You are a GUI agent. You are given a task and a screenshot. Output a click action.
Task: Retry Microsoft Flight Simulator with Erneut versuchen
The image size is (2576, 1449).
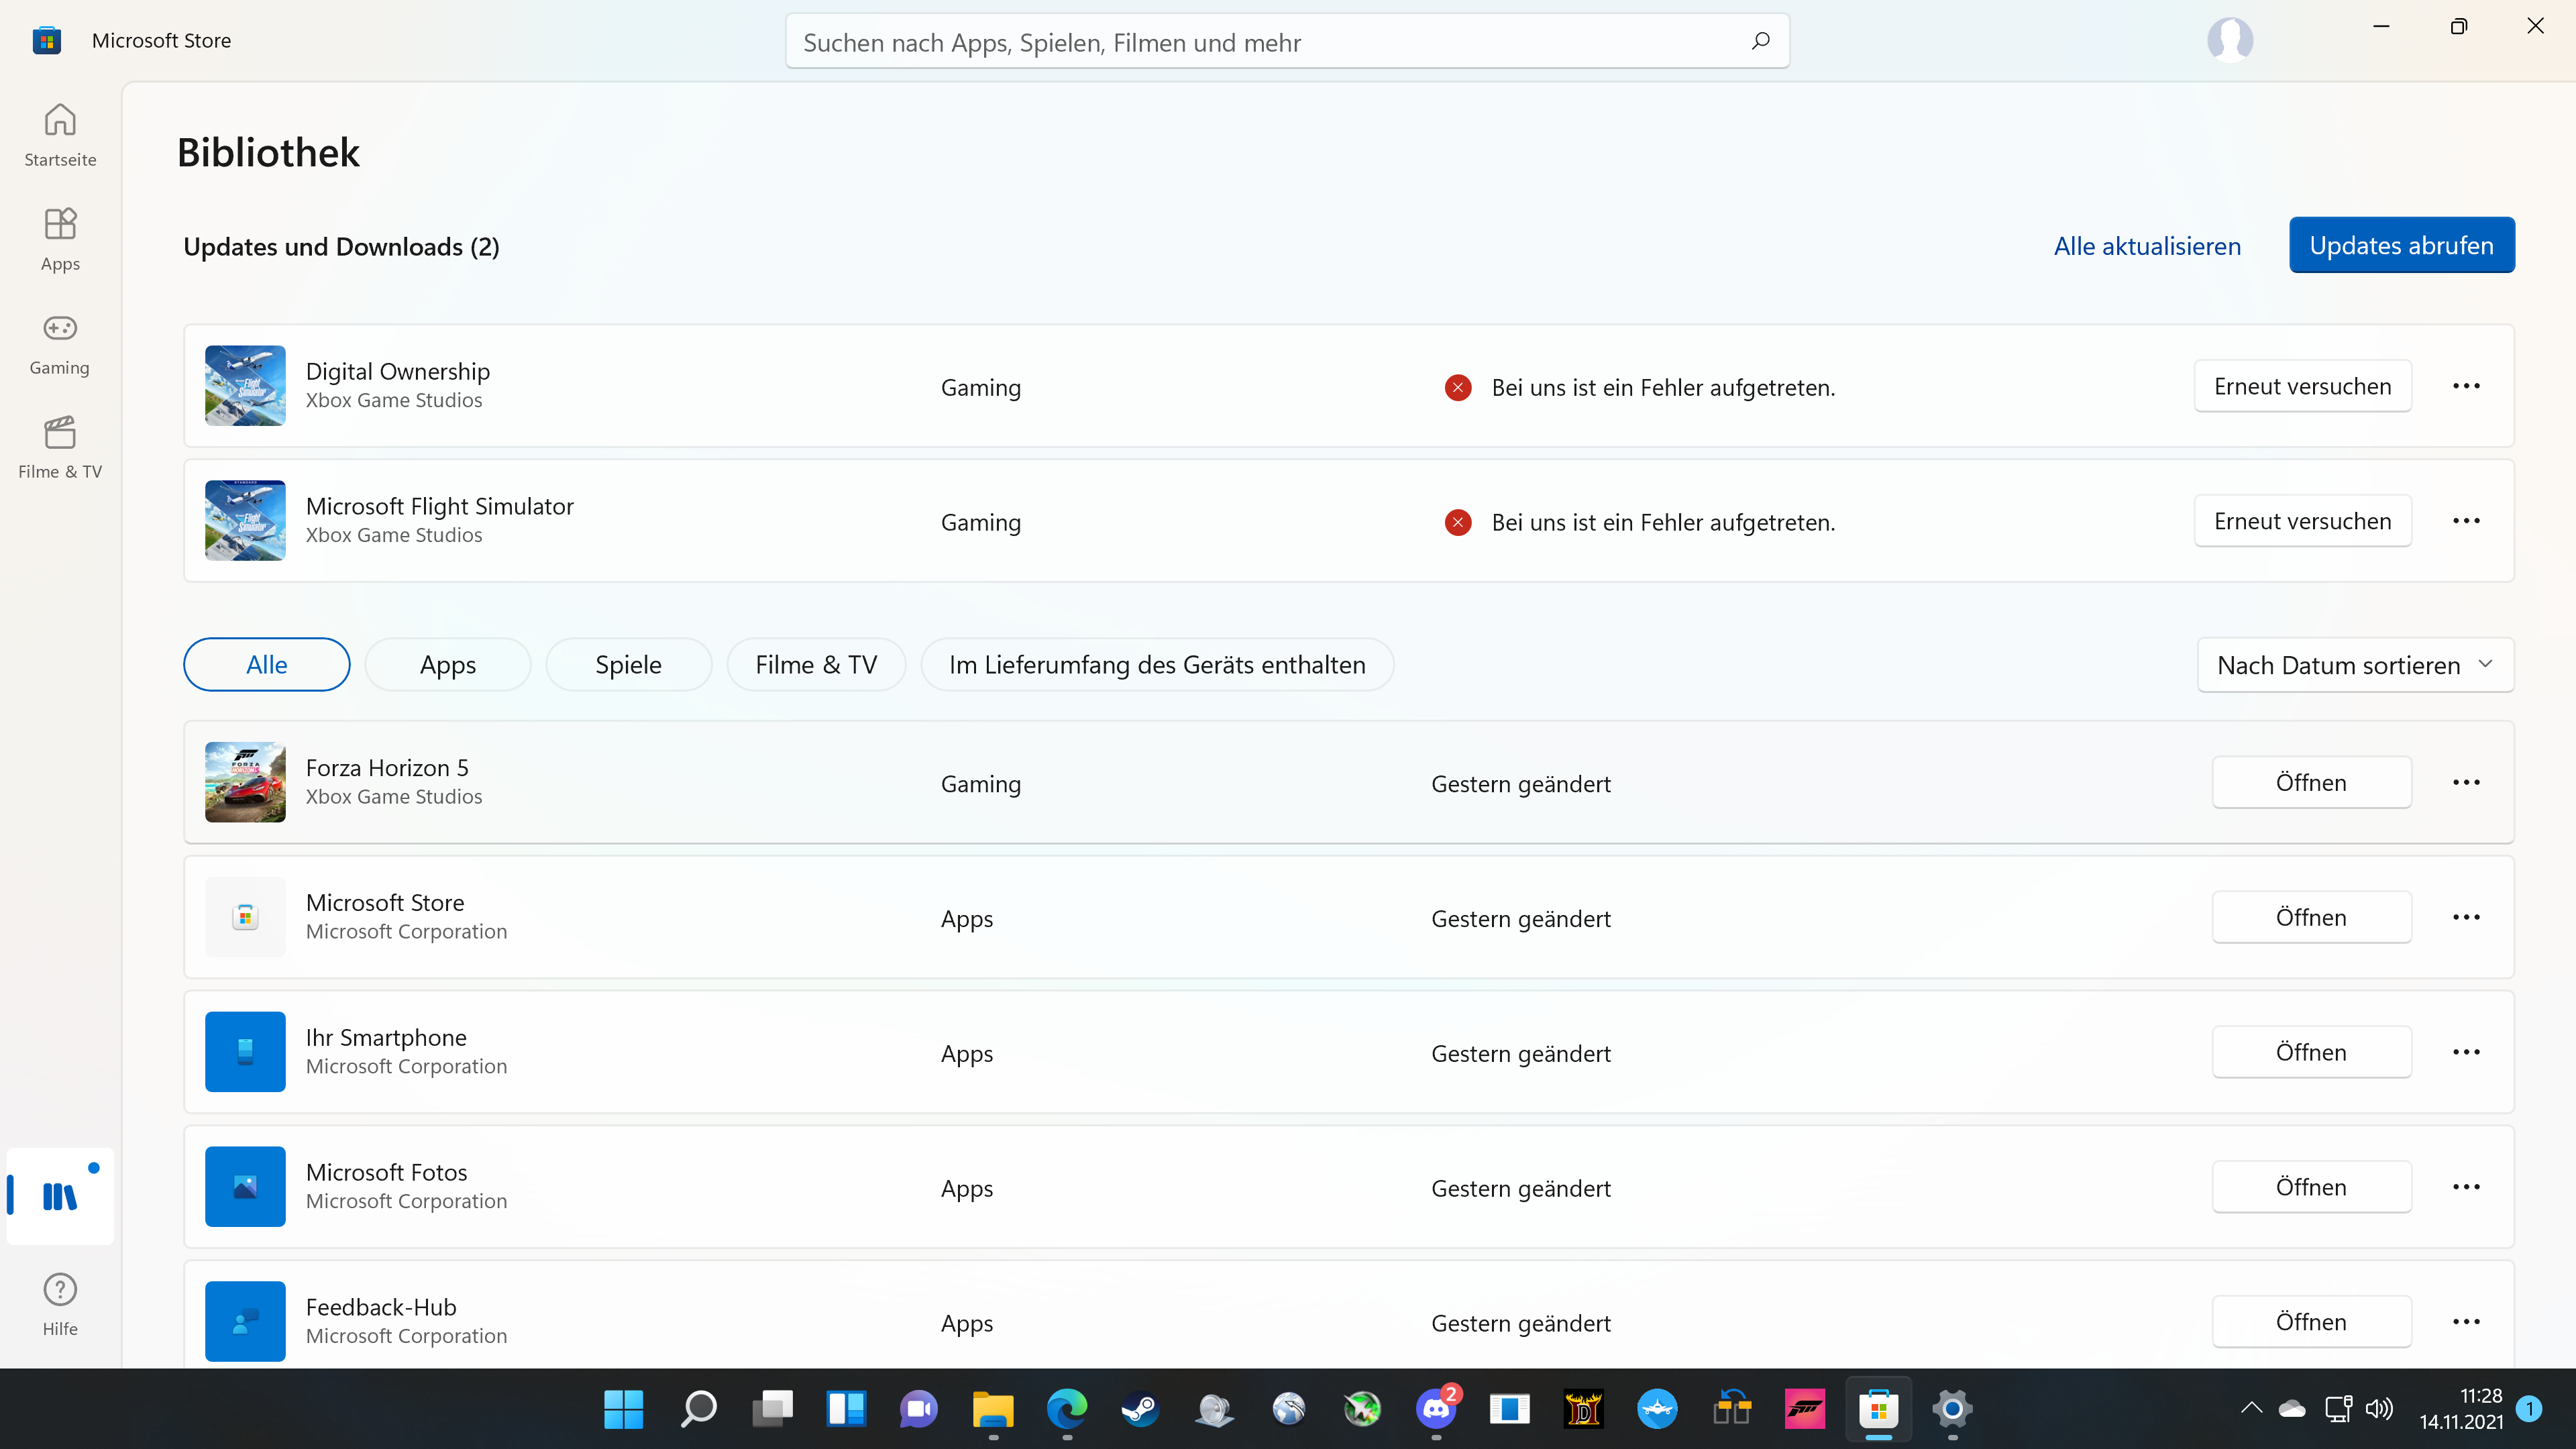2302,521
